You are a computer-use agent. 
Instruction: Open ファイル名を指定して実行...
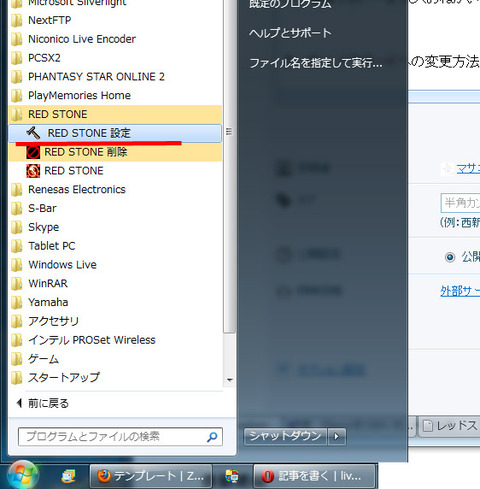(316, 63)
